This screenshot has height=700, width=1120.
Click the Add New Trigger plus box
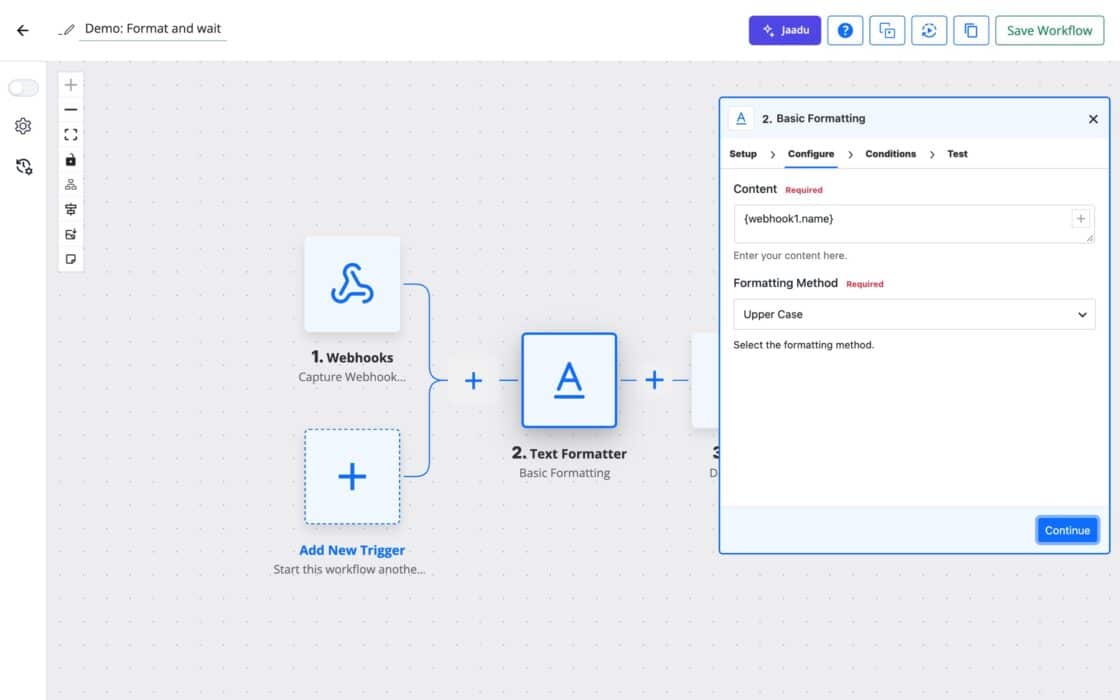pyautogui.click(x=352, y=476)
